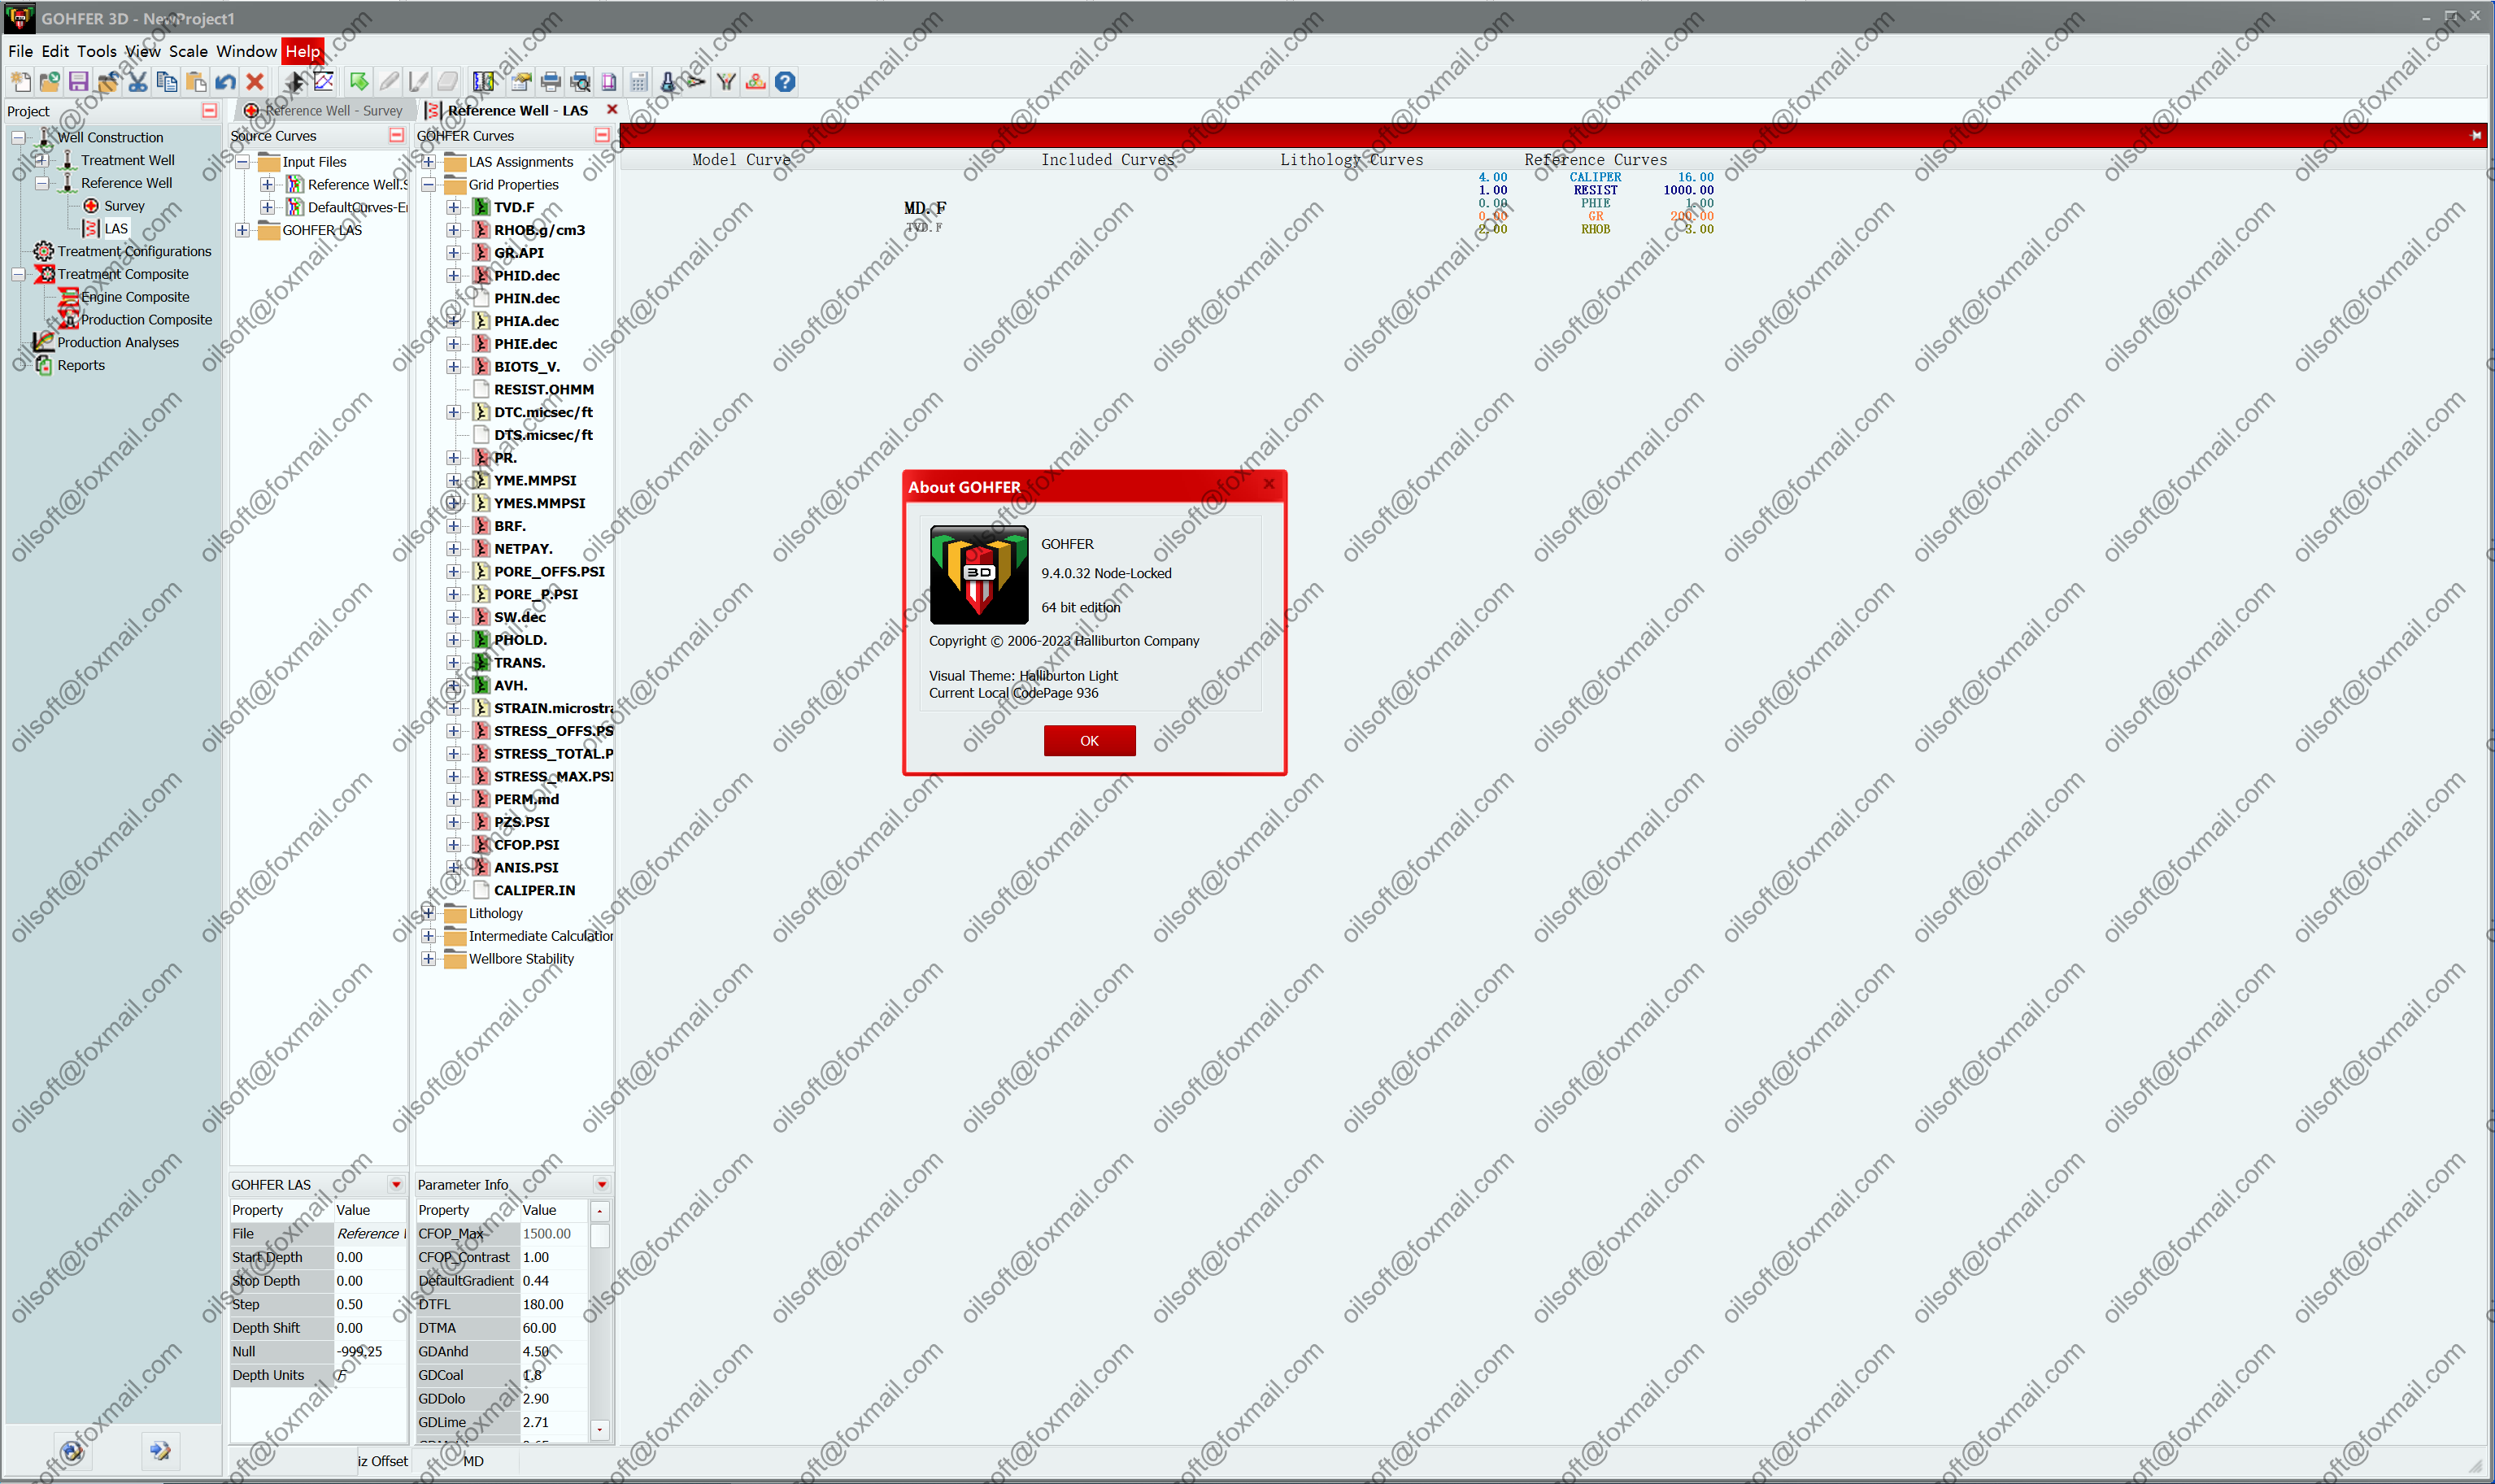Collapse the Grid Properties folder
2495x1484 pixels.
pos(428,185)
